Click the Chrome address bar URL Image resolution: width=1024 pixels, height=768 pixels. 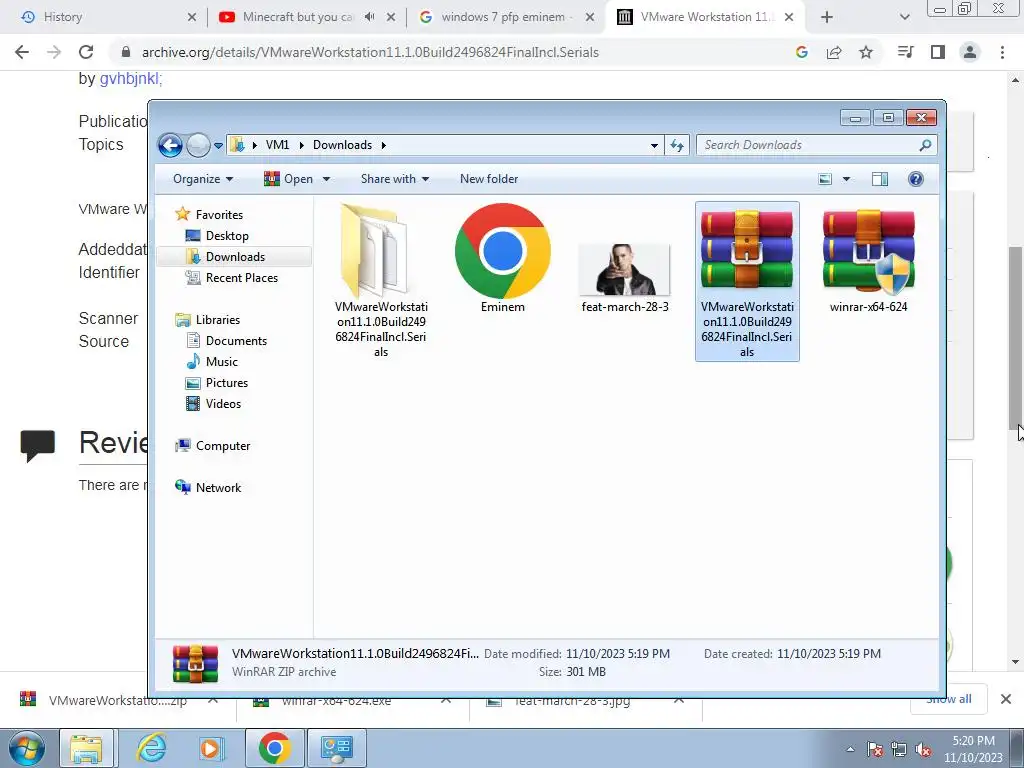(370, 52)
